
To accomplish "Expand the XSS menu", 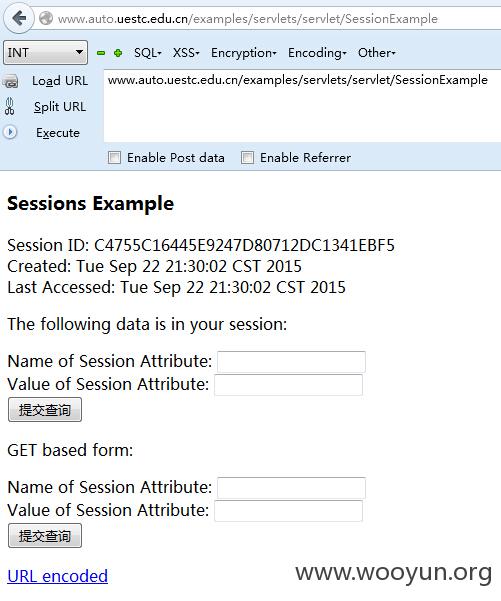I will (186, 53).
